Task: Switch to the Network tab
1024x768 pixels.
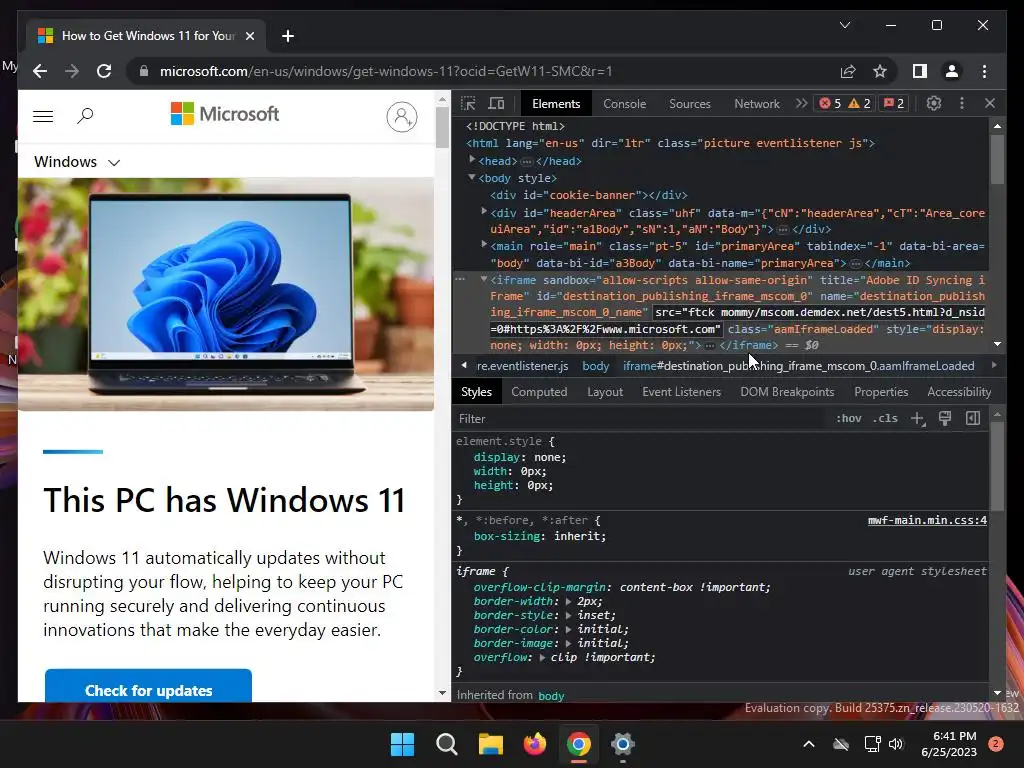Action: [757, 103]
